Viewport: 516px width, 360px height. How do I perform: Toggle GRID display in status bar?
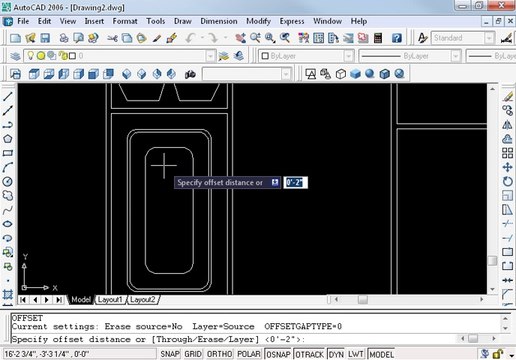tap(193, 354)
